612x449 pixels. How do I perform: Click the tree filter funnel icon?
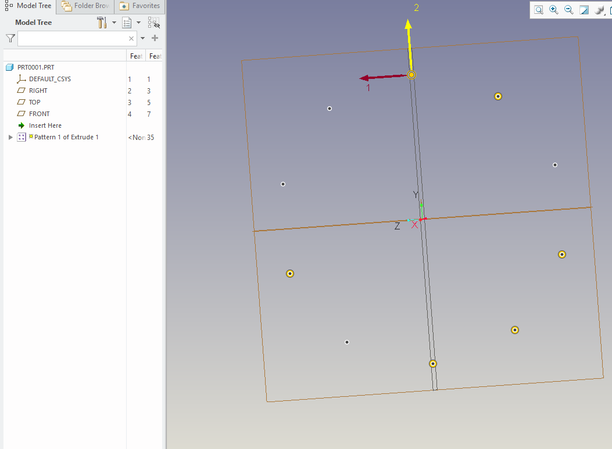[11, 38]
